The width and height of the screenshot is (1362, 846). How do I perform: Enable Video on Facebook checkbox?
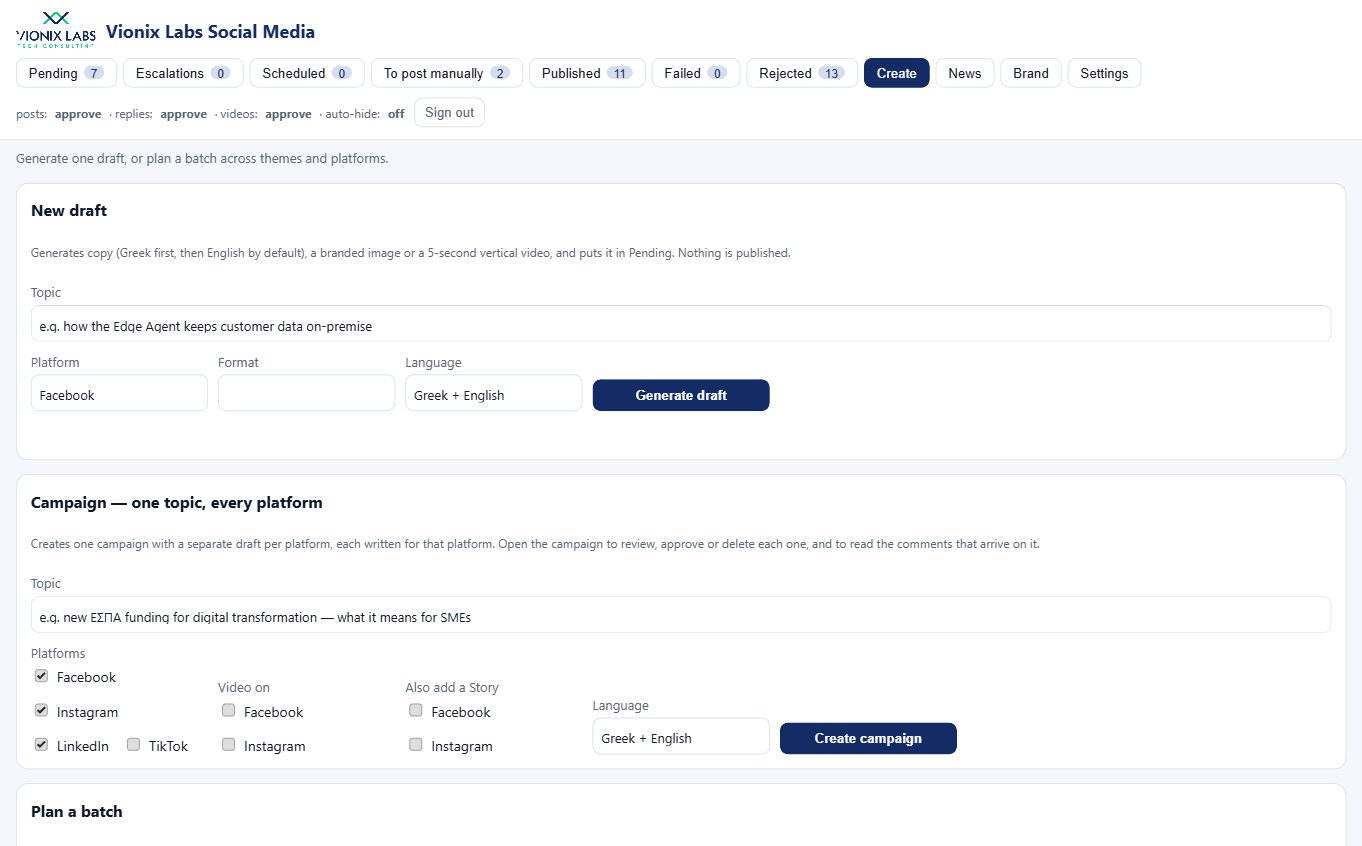[228, 711]
